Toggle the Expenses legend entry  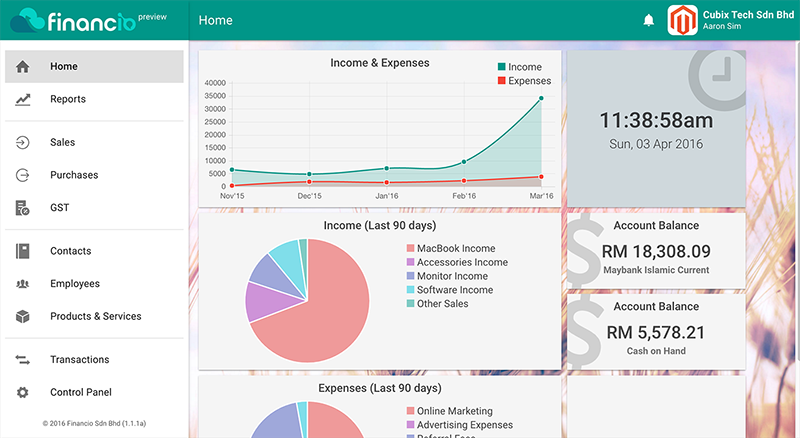tap(524, 81)
